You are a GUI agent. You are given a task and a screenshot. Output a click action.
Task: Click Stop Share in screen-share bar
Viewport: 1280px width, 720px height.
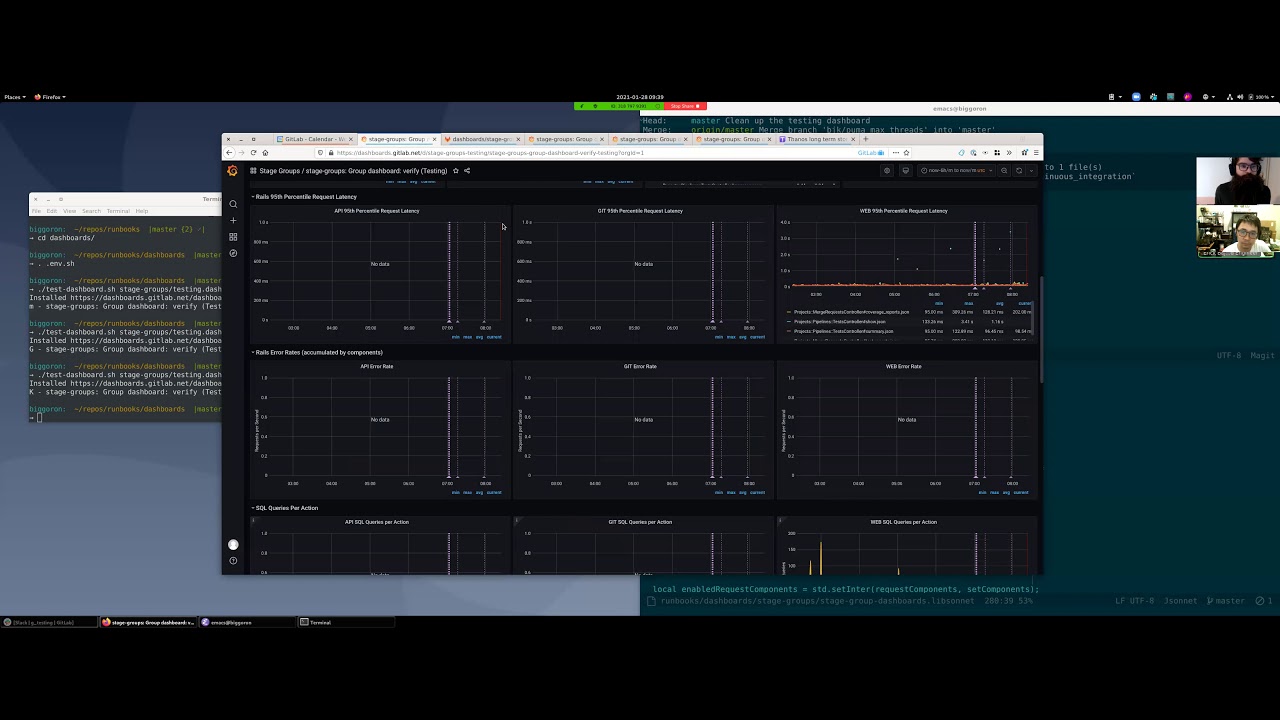tap(685, 106)
